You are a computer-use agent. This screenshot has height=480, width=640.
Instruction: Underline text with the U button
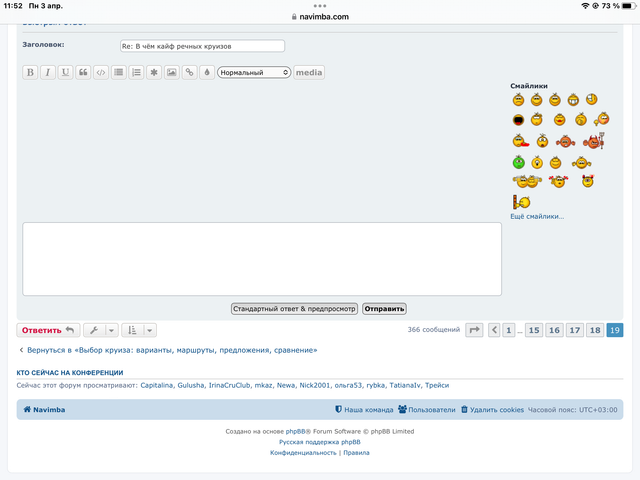(x=65, y=73)
